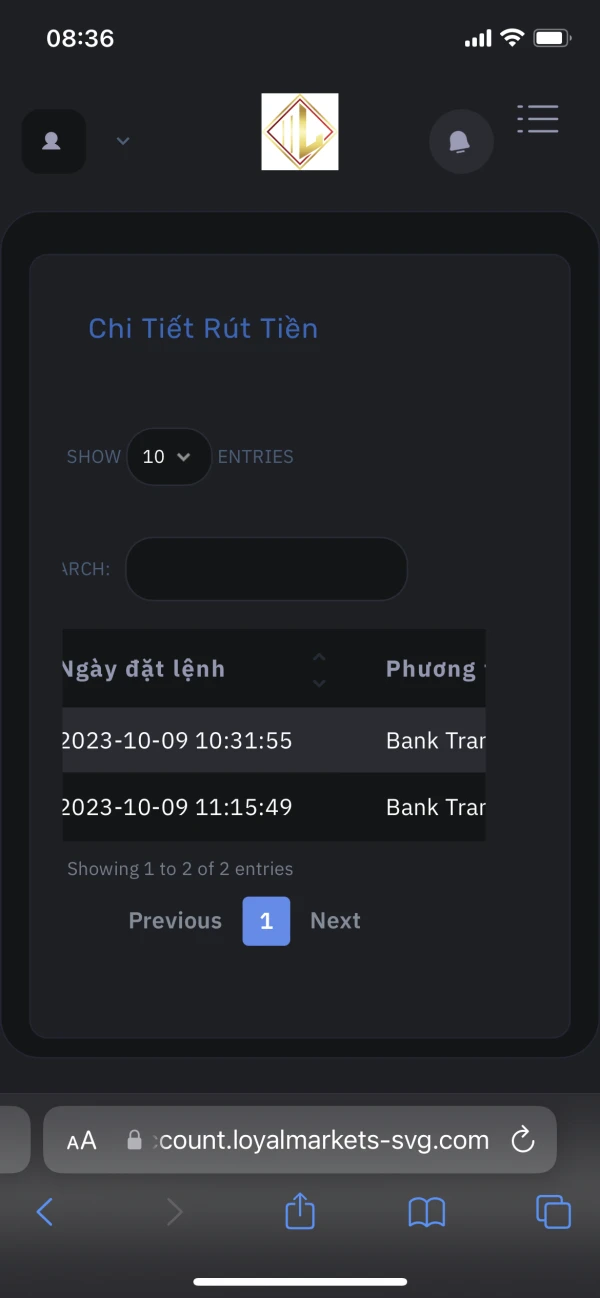Tap the user profile avatar icon
Screen dimensions: 600x1298
click(52, 141)
